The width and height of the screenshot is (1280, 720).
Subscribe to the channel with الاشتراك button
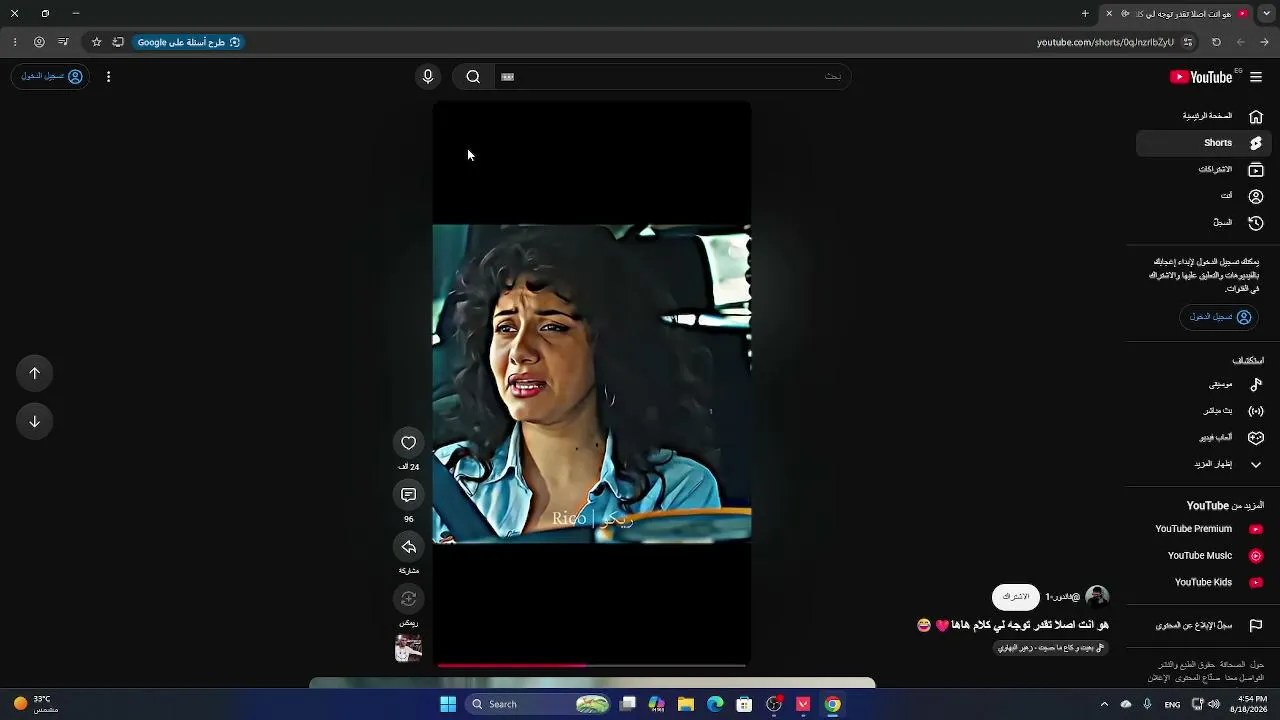tap(1016, 597)
